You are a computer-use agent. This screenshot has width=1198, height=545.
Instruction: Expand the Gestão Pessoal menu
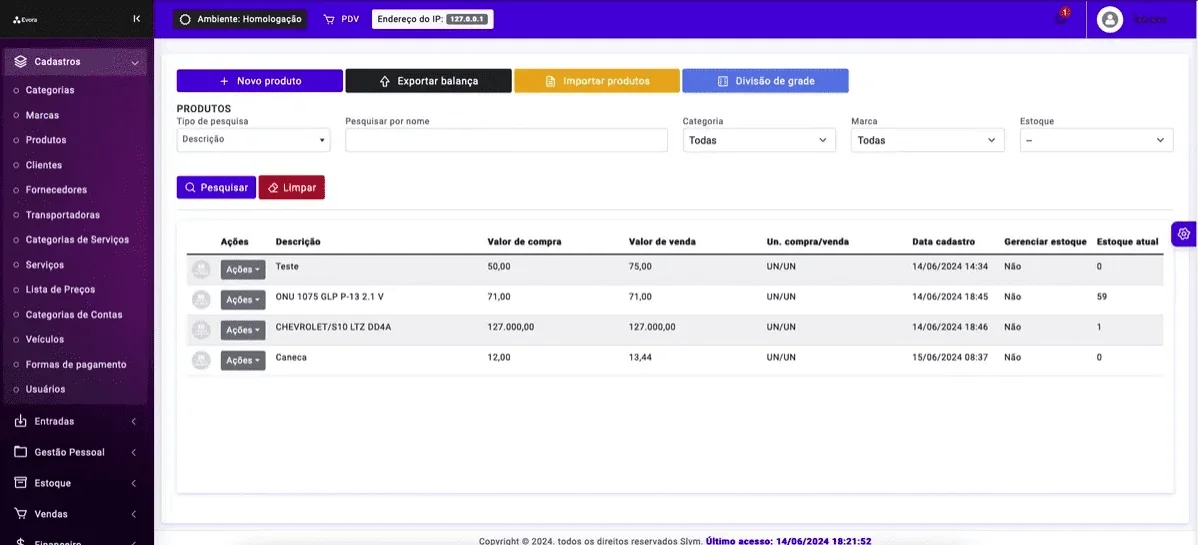[x=76, y=452]
